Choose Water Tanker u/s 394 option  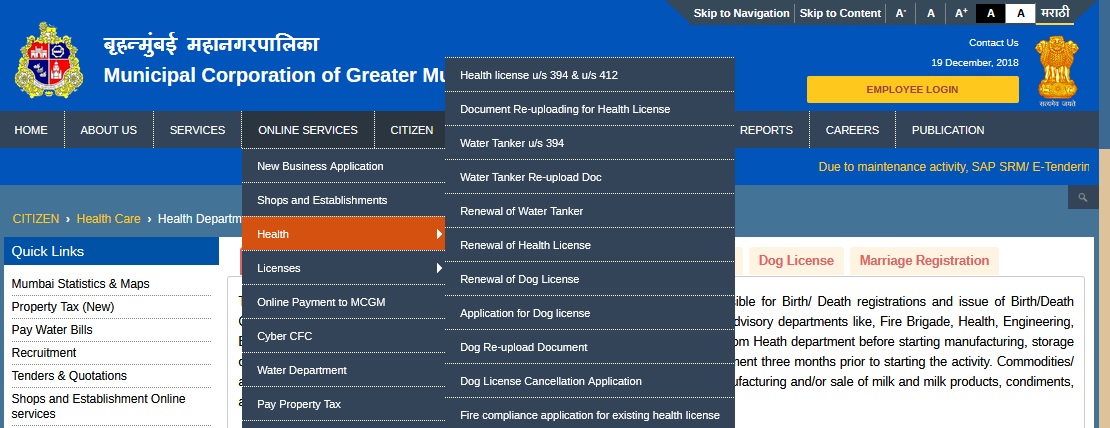point(511,143)
